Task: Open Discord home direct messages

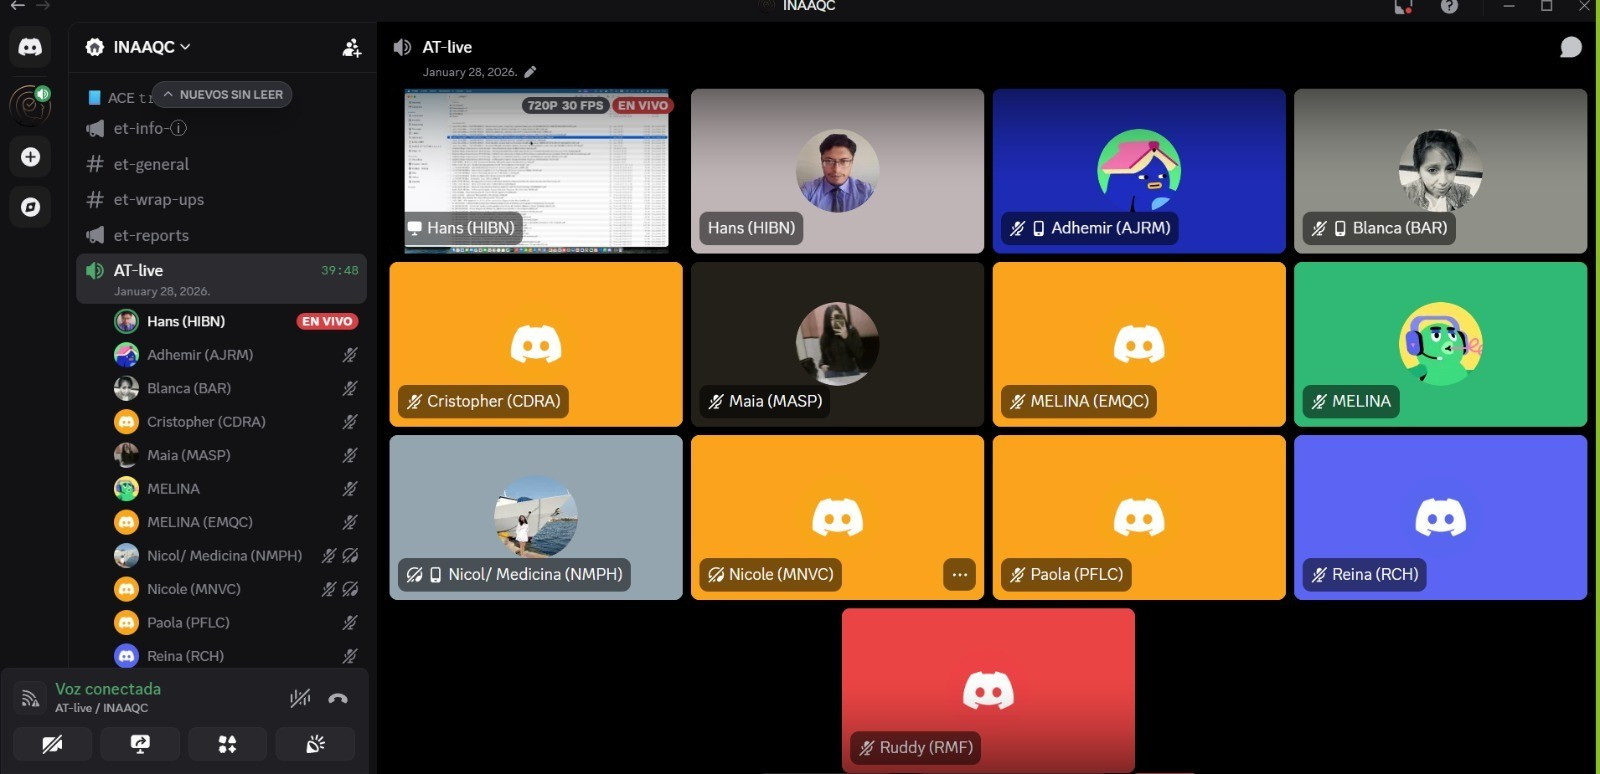Action: [30, 47]
